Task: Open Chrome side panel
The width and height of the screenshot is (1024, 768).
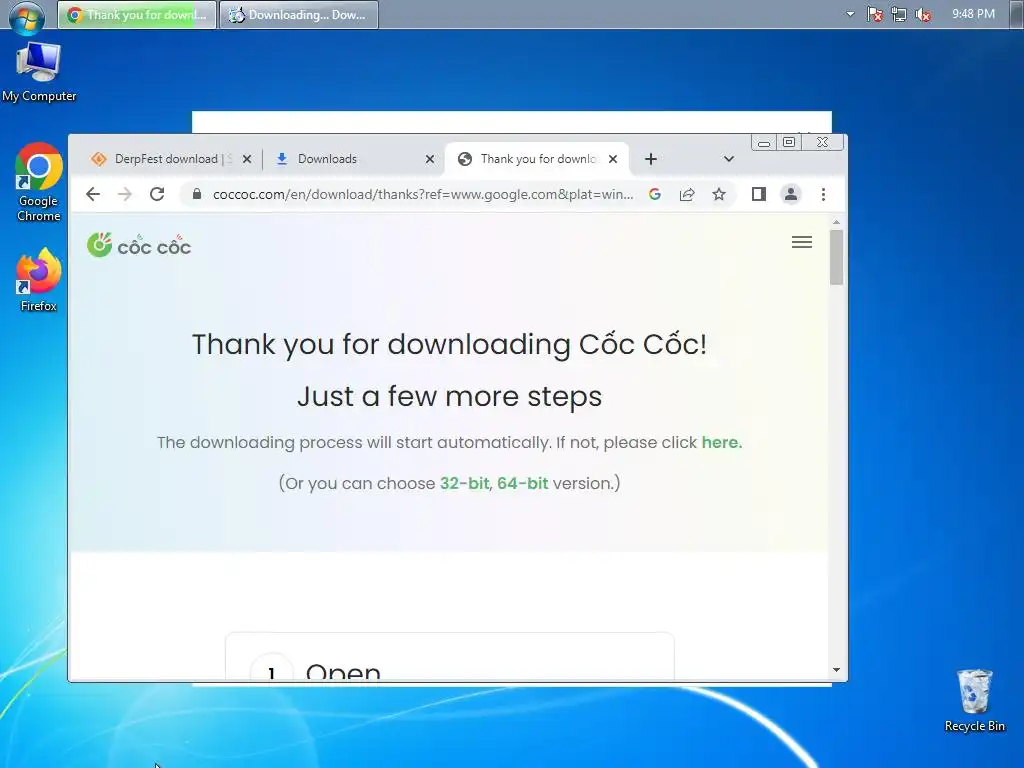Action: pyautogui.click(x=758, y=194)
